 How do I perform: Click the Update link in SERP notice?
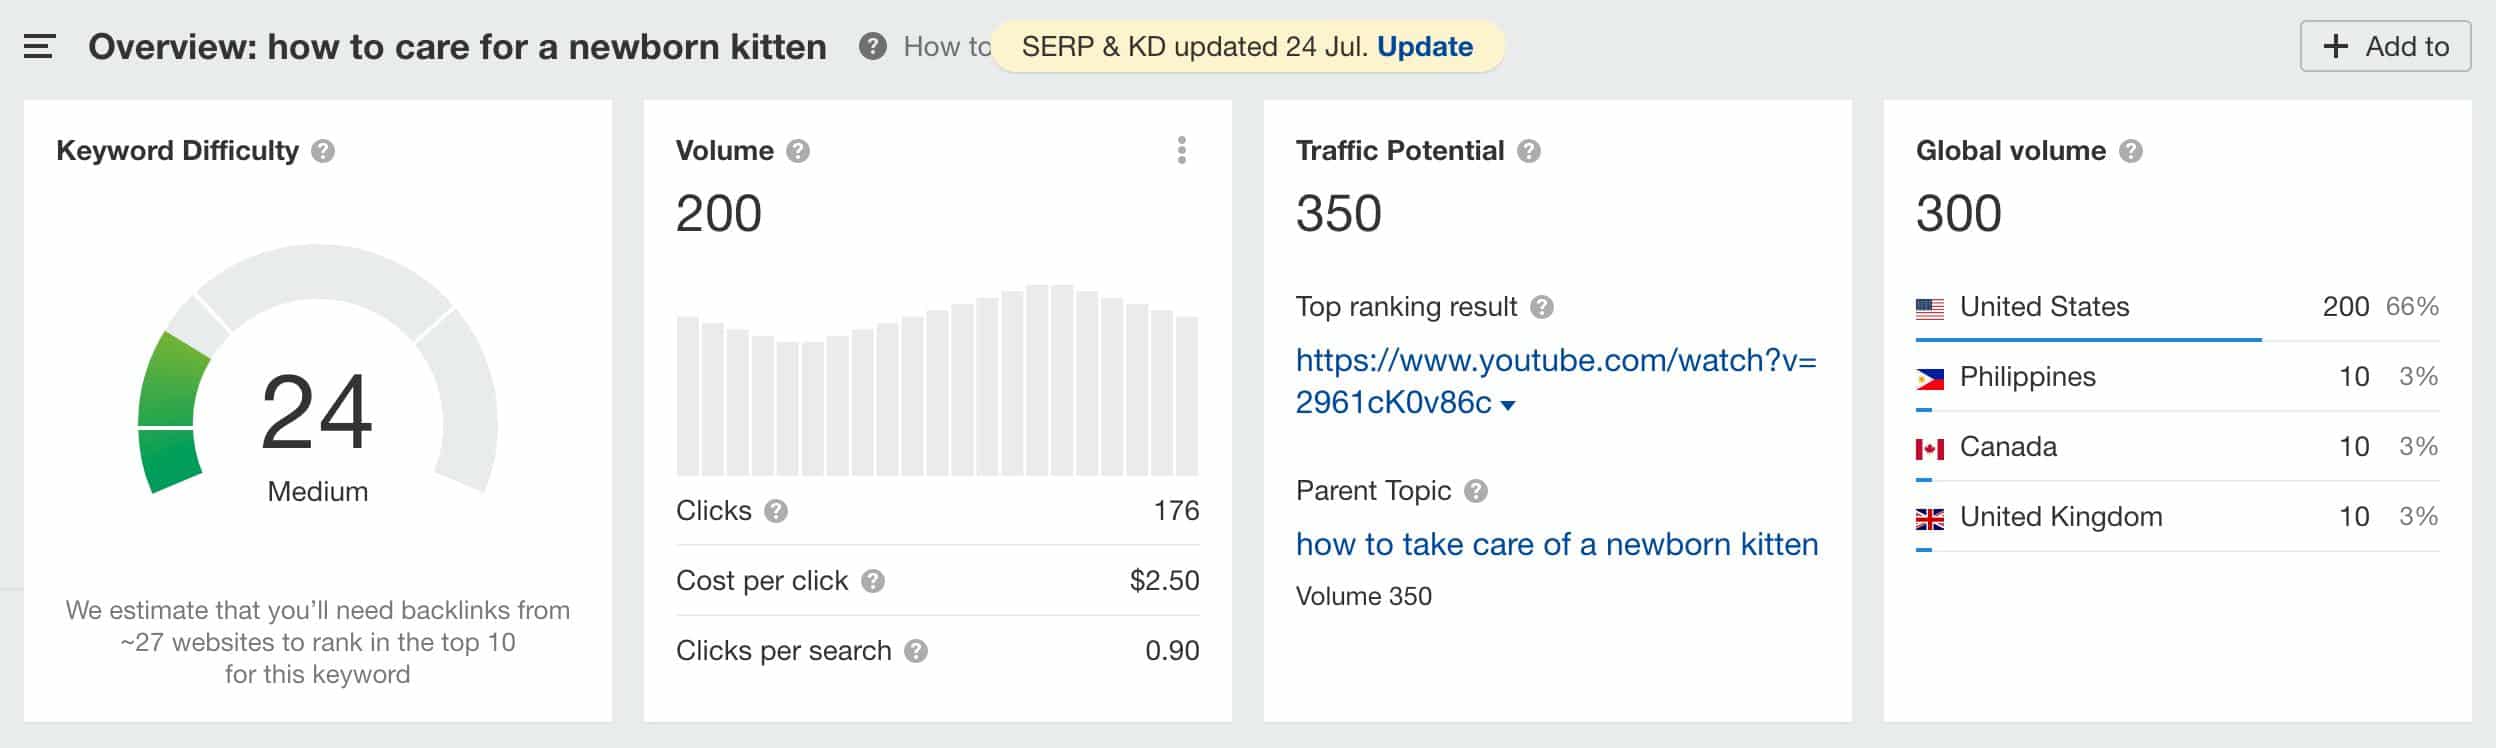click(x=1425, y=47)
